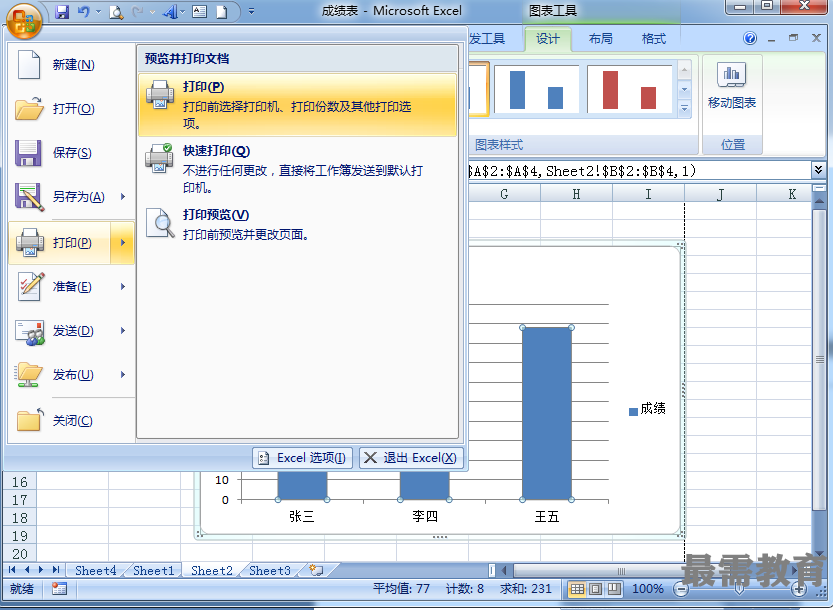
Task: Open Undo history dropdown arrow
Action: click(x=98, y=12)
